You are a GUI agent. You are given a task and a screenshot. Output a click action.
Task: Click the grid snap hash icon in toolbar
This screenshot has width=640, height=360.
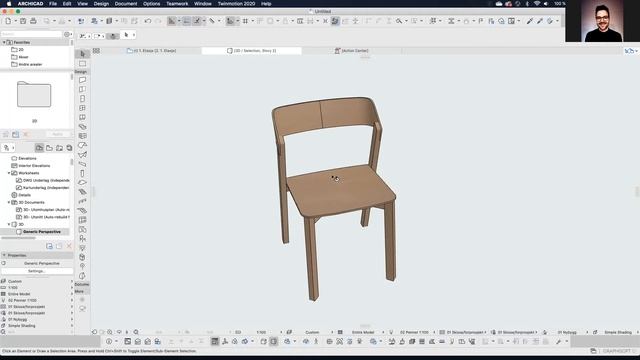tap(245, 21)
